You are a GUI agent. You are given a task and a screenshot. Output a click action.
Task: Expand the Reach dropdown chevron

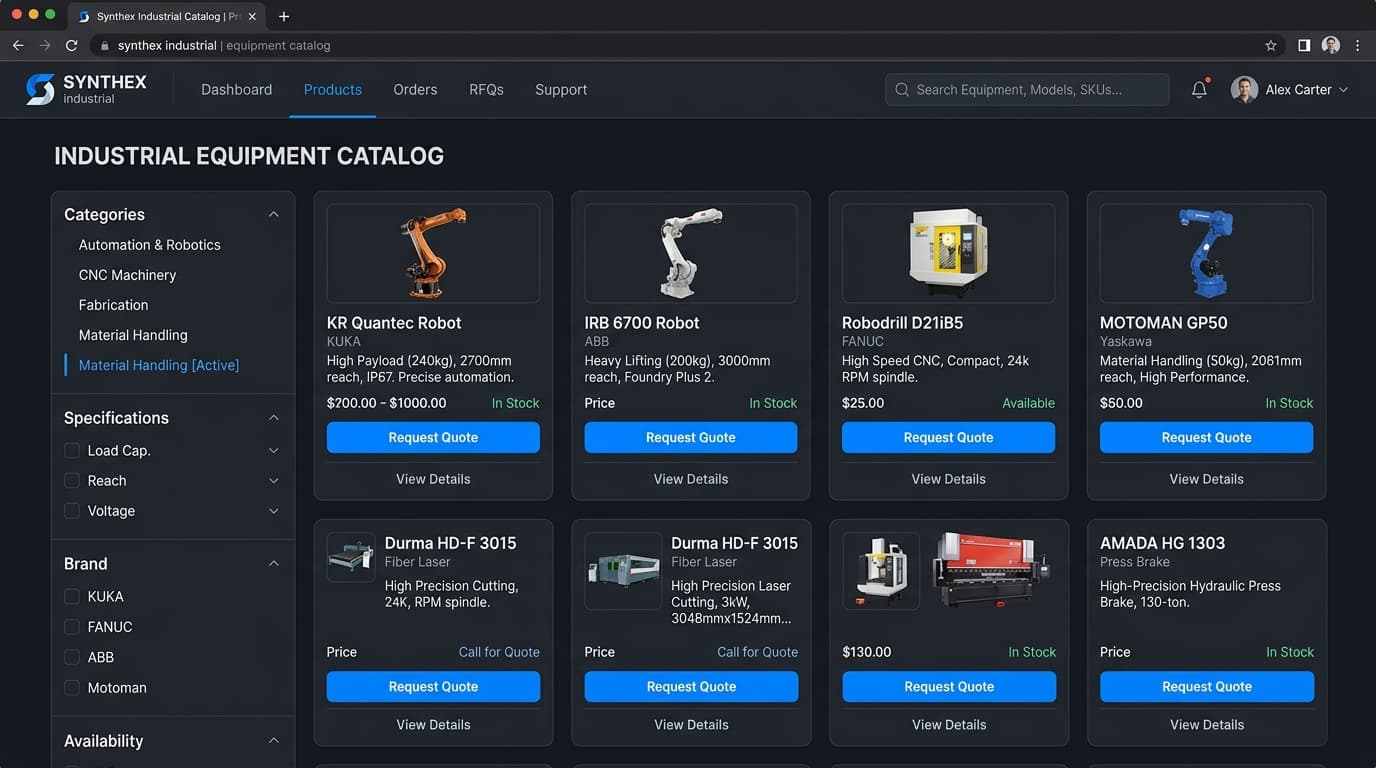click(274, 481)
